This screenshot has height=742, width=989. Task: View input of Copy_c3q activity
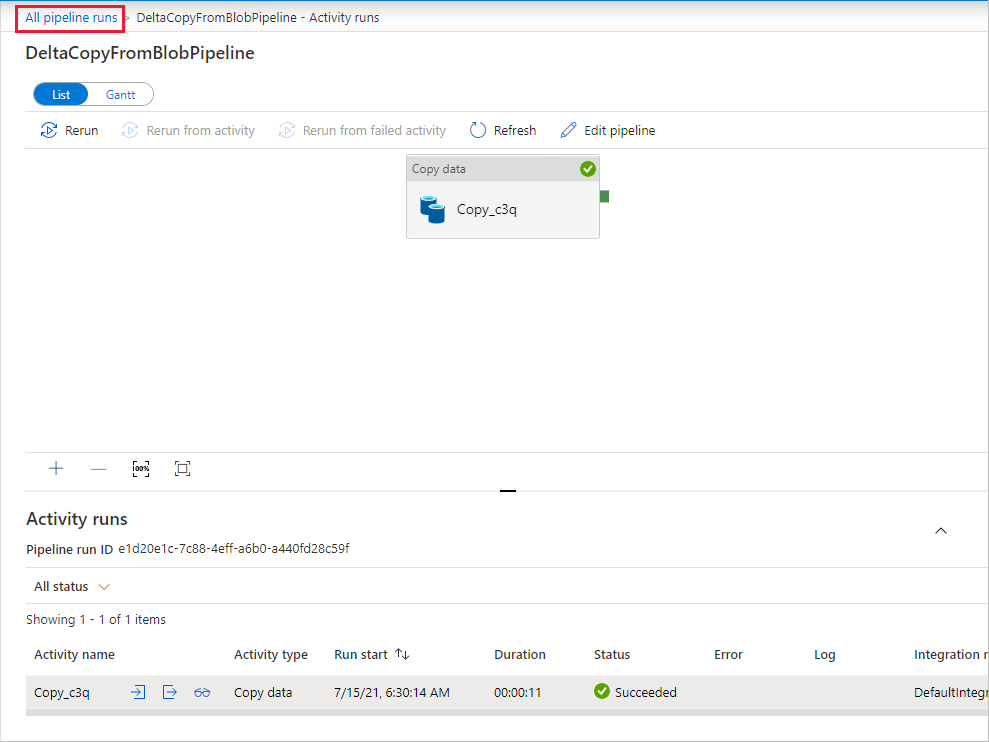click(x=138, y=692)
